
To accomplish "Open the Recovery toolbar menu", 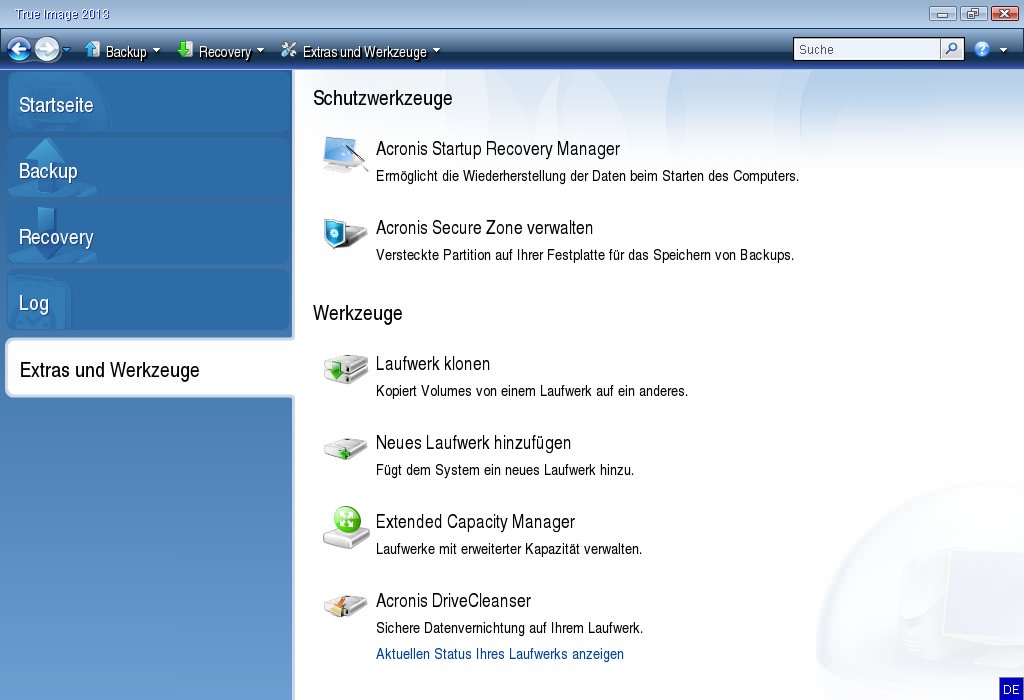I will [225, 52].
